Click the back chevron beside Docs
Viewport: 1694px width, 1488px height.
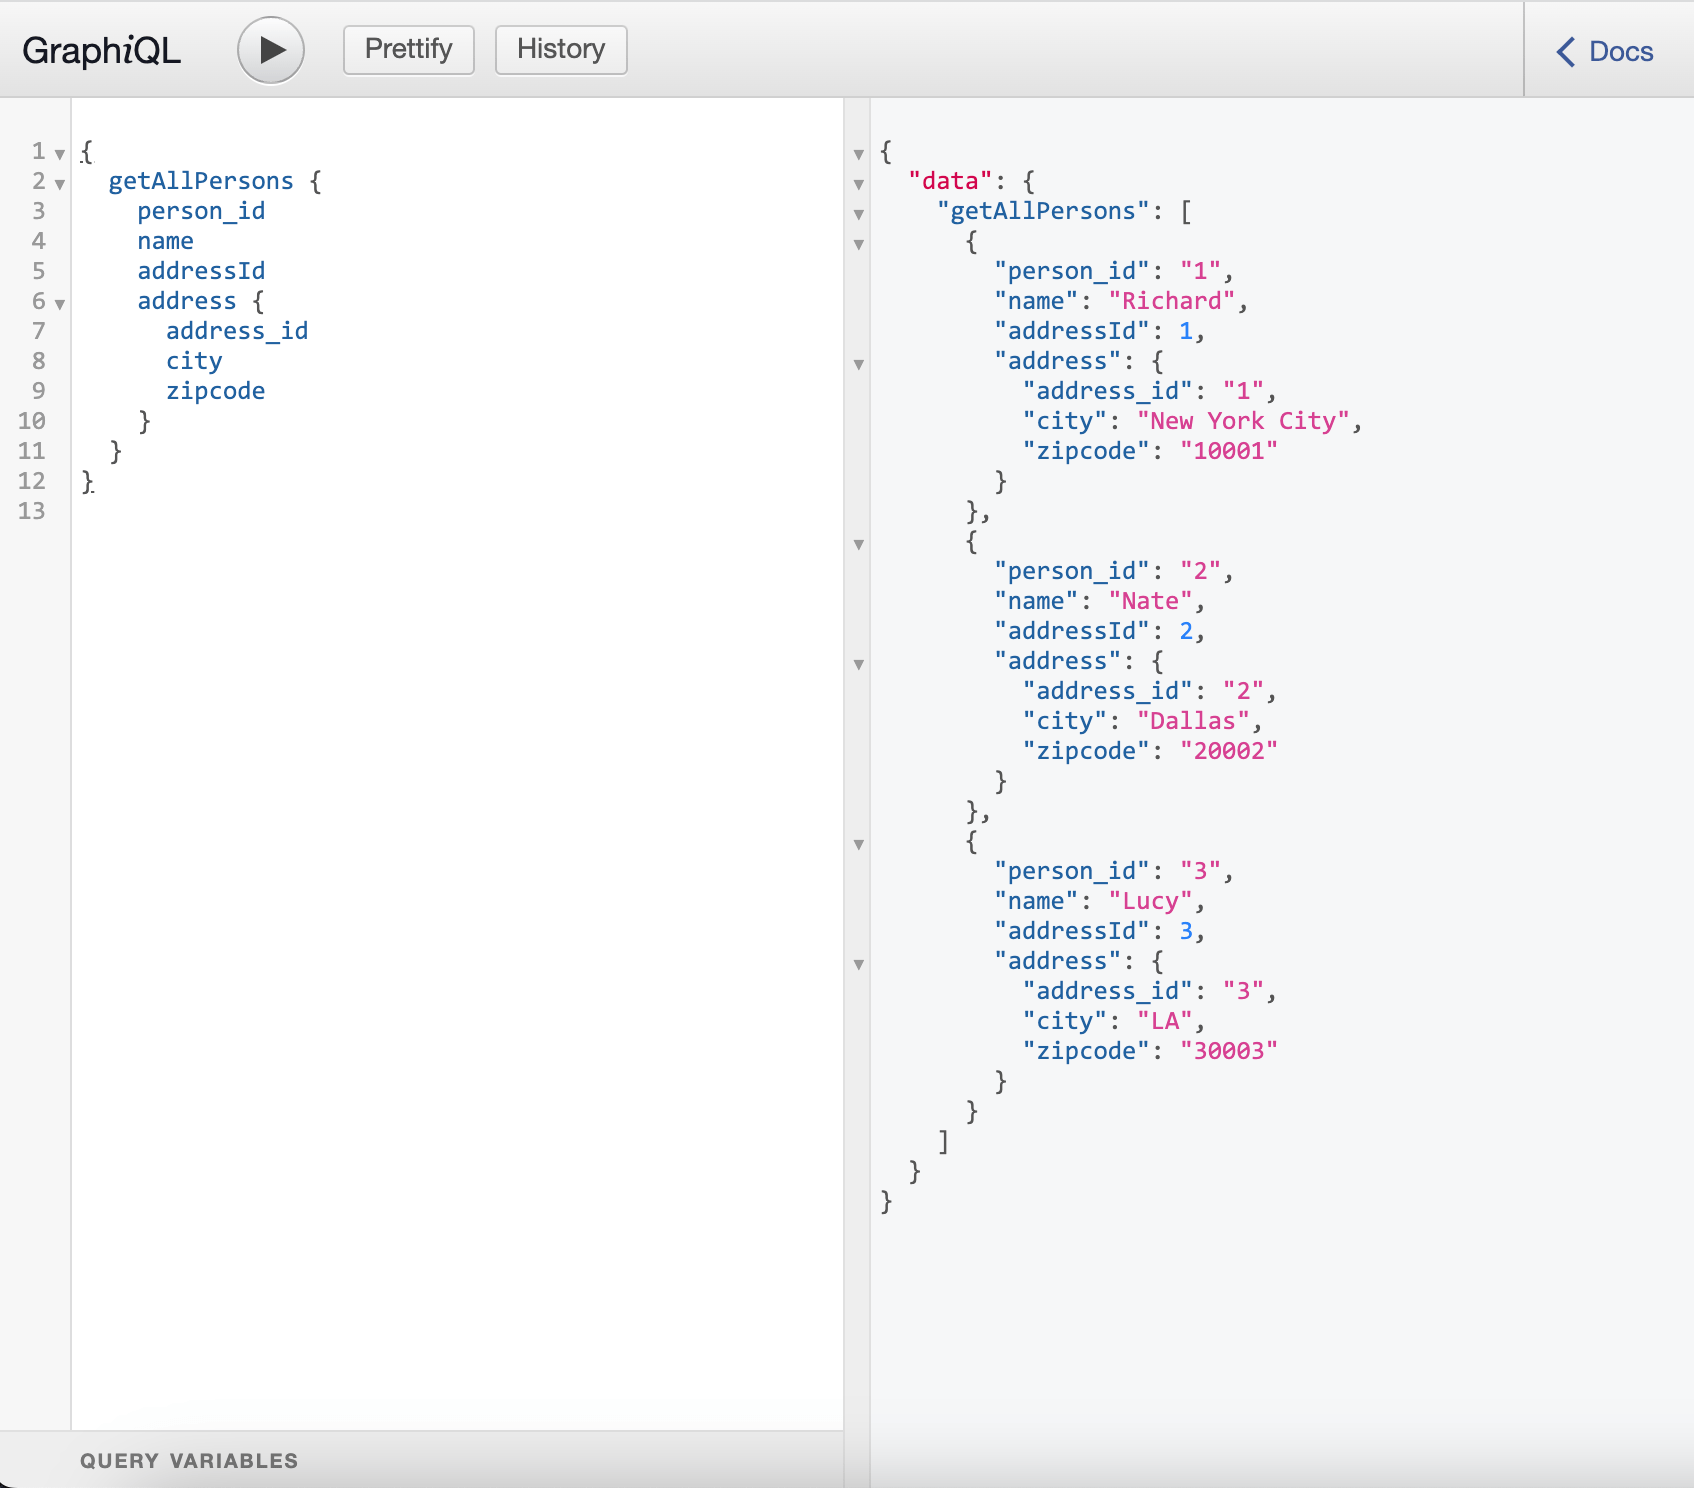pos(1564,53)
